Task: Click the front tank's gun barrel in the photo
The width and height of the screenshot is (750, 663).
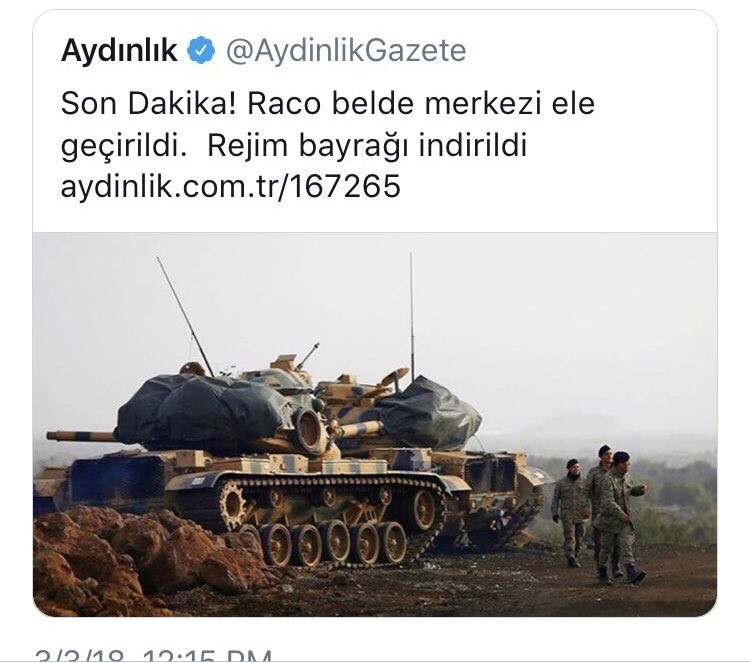Action: (x=82, y=436)
